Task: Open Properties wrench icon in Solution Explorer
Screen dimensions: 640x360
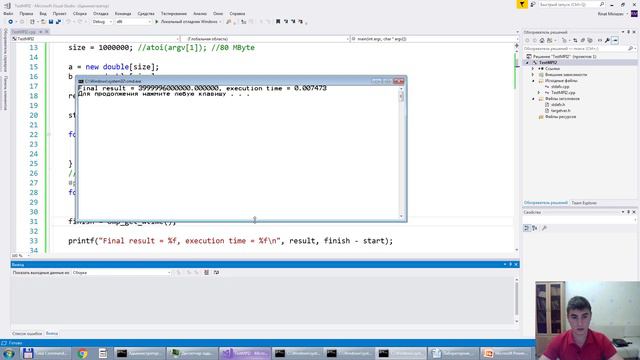Action: point(607,40)
